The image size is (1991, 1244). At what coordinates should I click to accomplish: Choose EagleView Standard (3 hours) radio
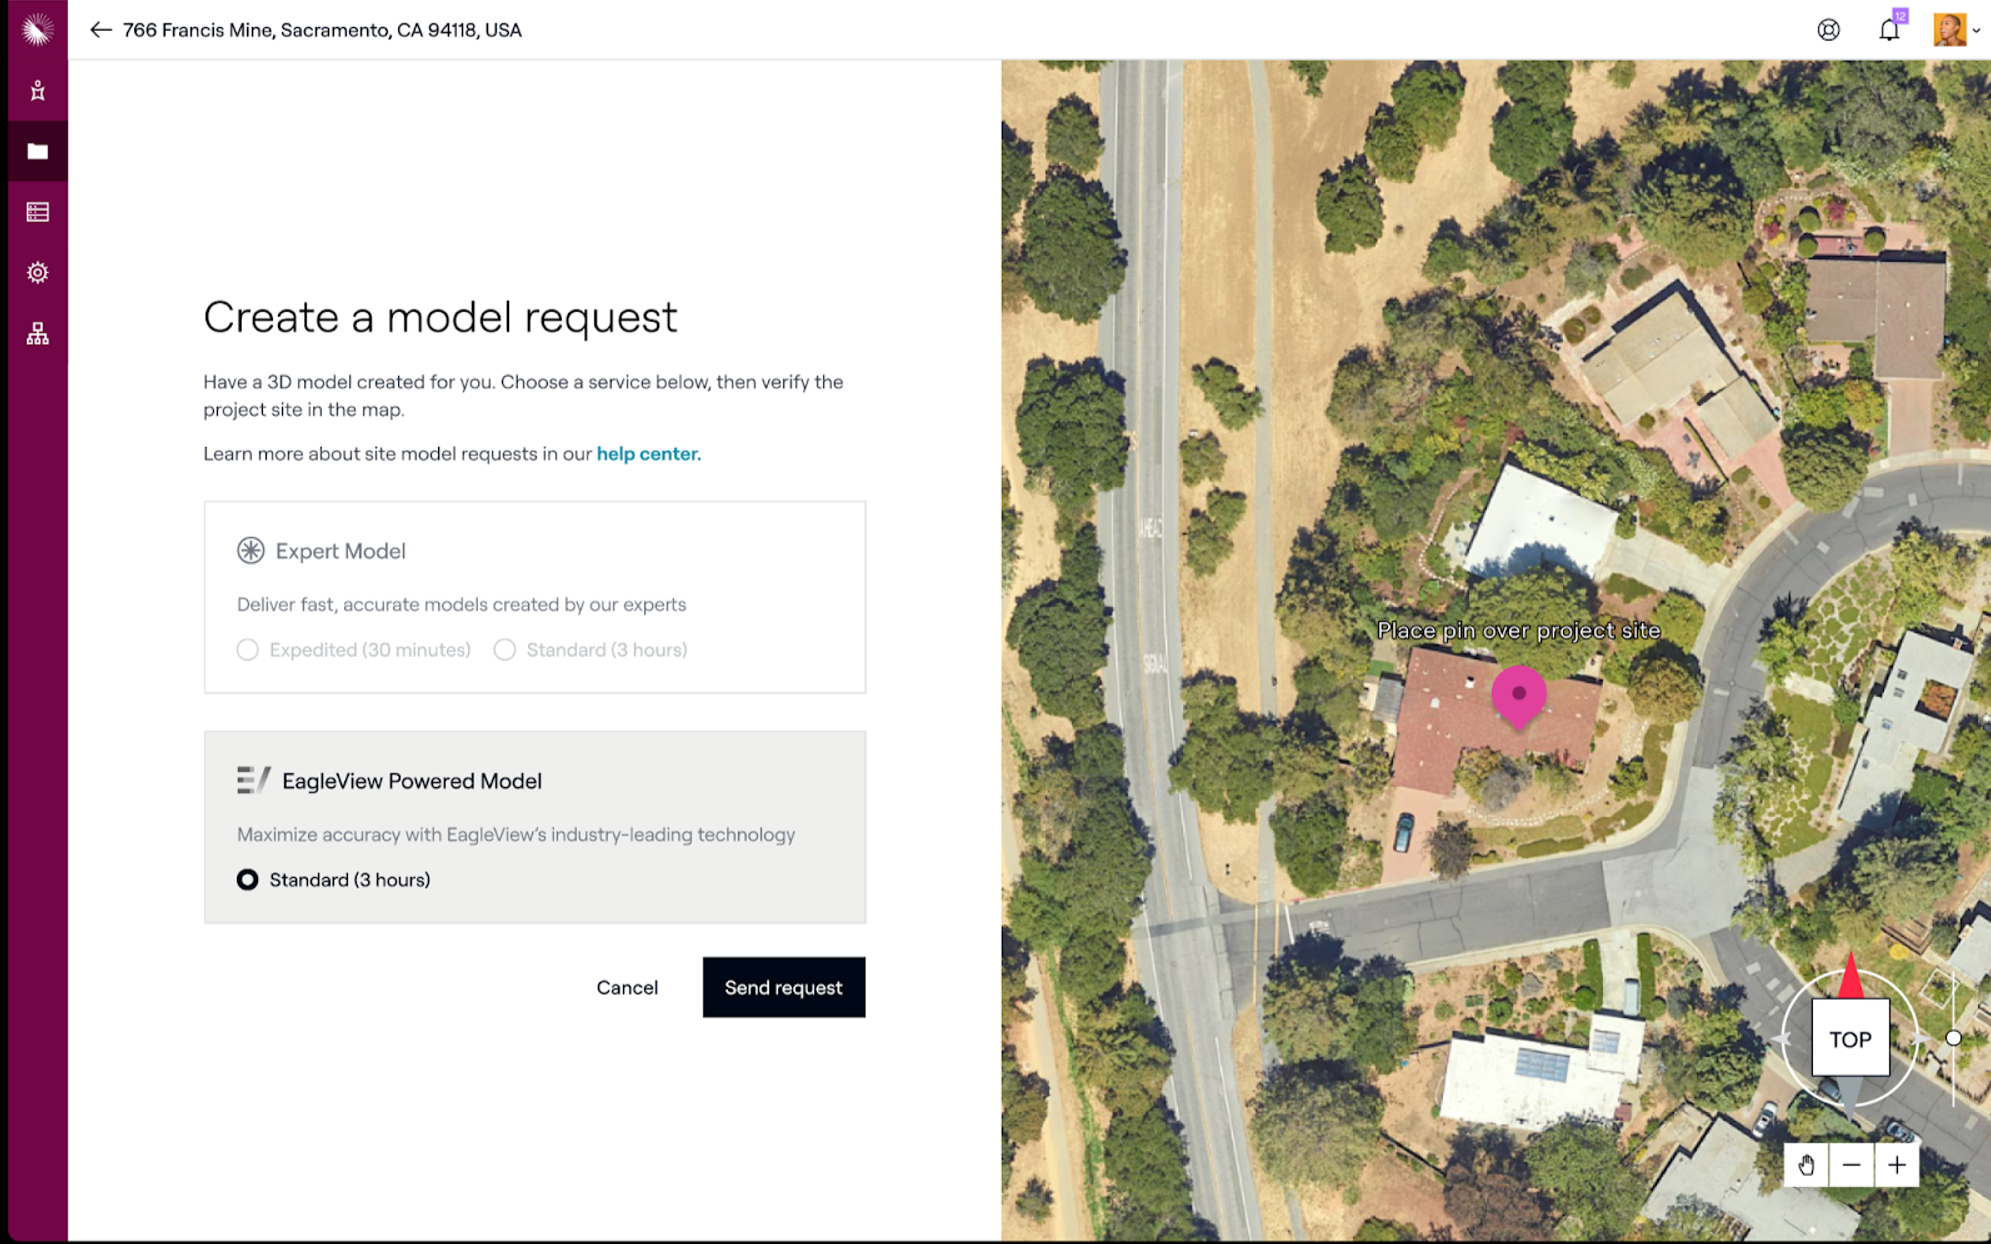[248, 880]
